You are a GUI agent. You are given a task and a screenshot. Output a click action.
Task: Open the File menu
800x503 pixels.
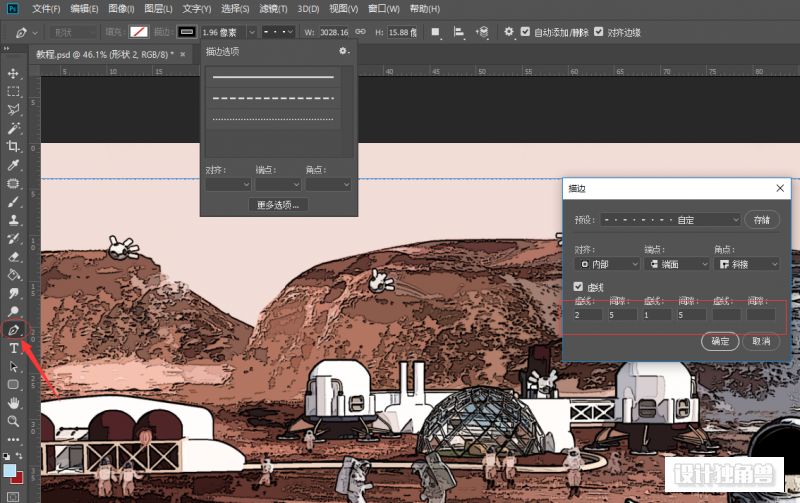(46, 9)
